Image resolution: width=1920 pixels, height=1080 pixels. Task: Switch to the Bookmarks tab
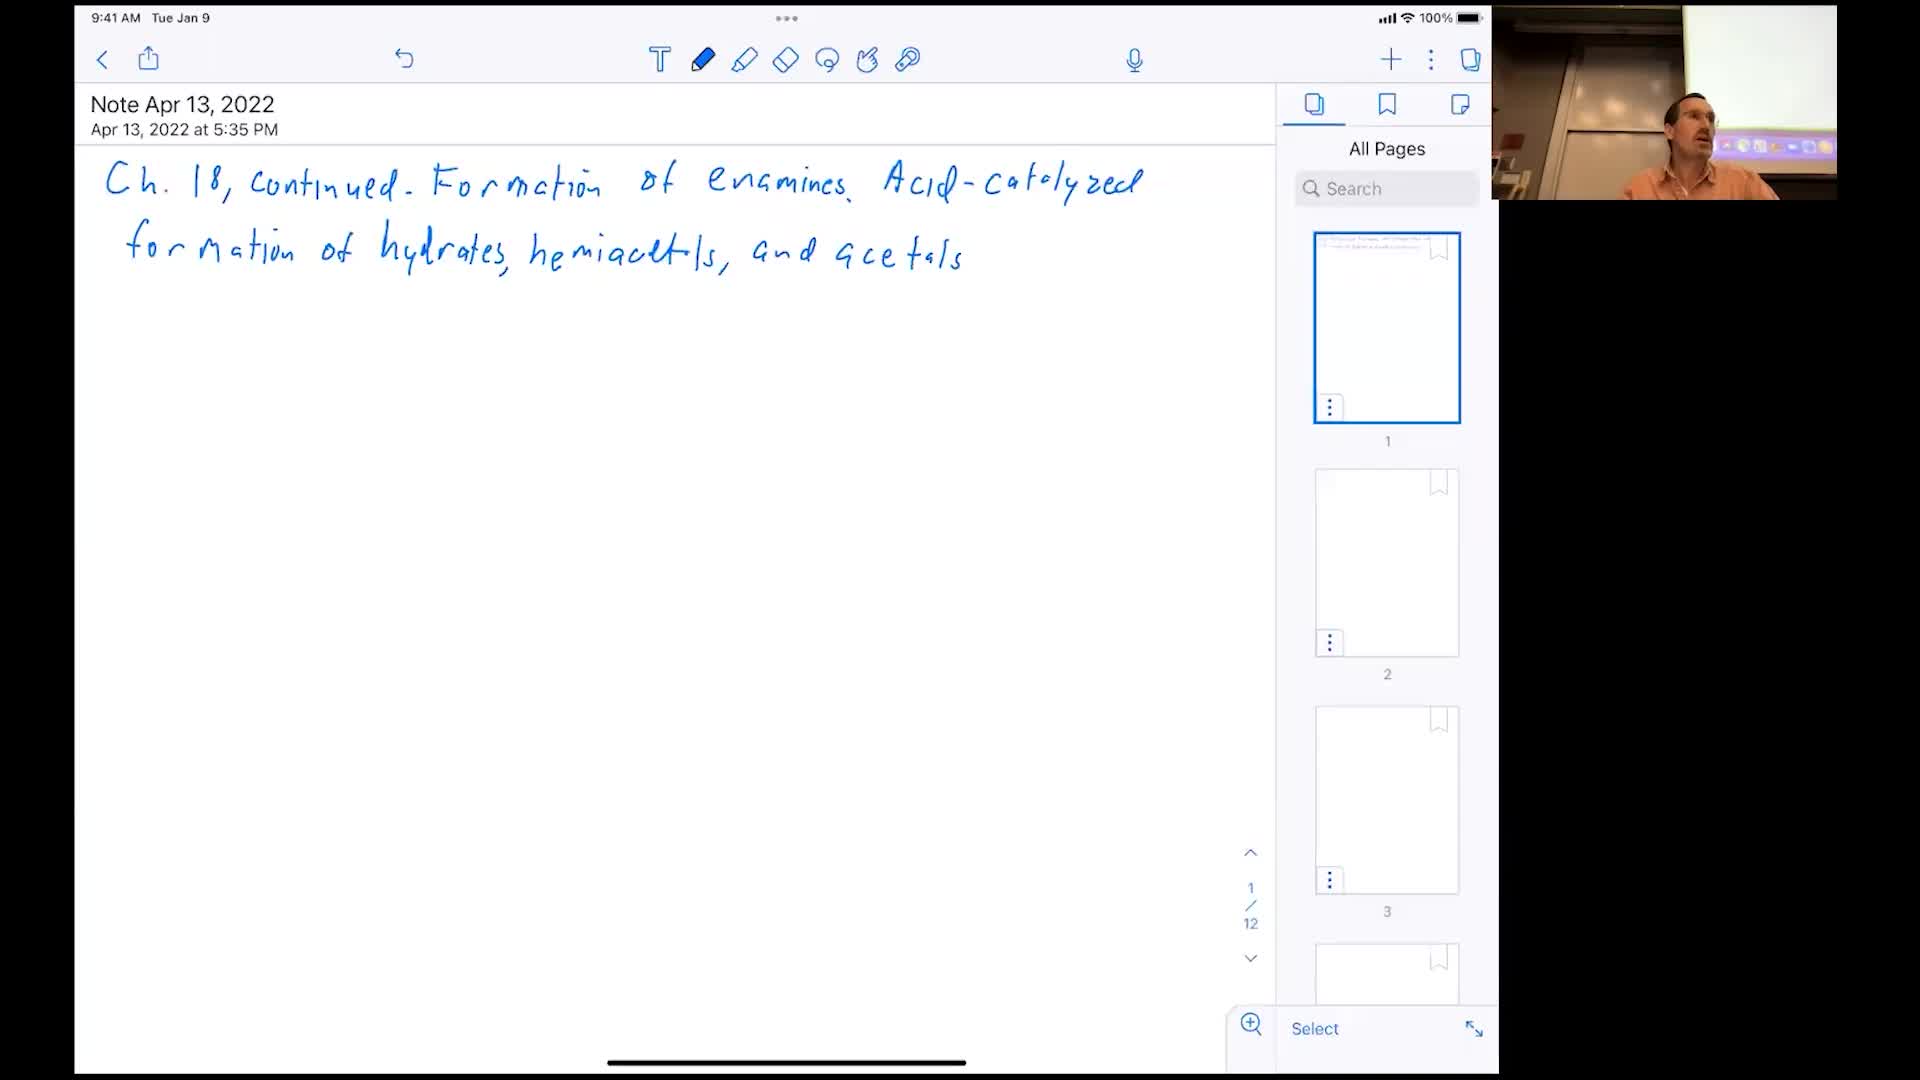tap(1387, 104)
